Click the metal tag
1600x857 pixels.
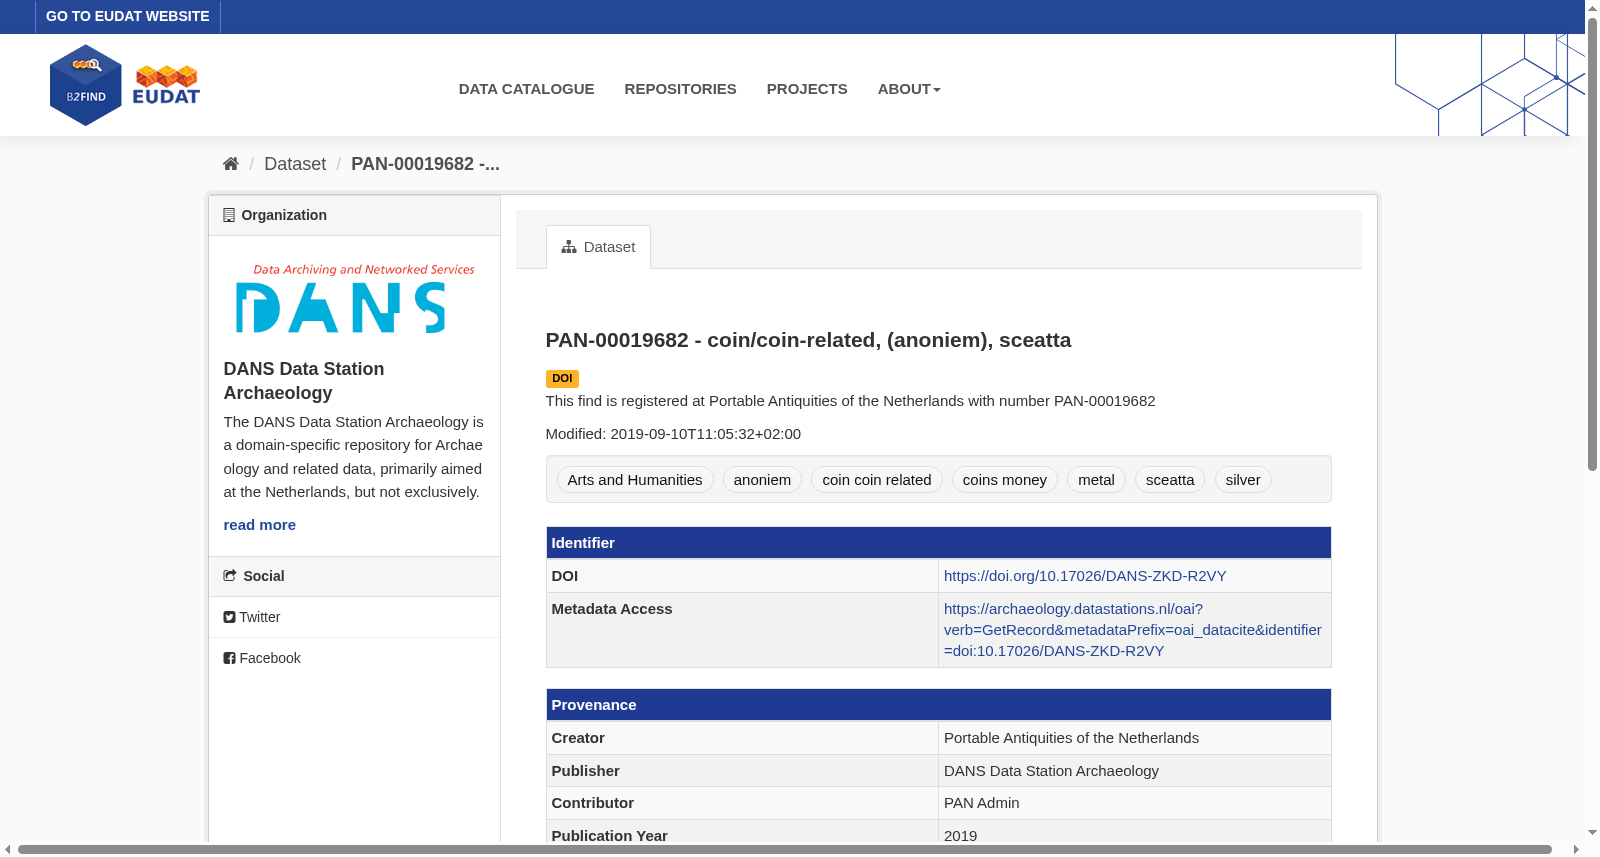1096,480
